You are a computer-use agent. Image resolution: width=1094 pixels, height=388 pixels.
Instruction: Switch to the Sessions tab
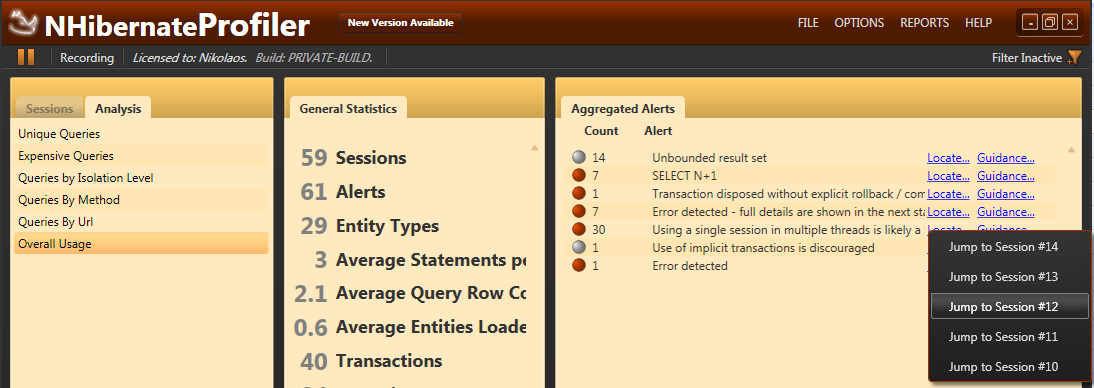(50, 109)
